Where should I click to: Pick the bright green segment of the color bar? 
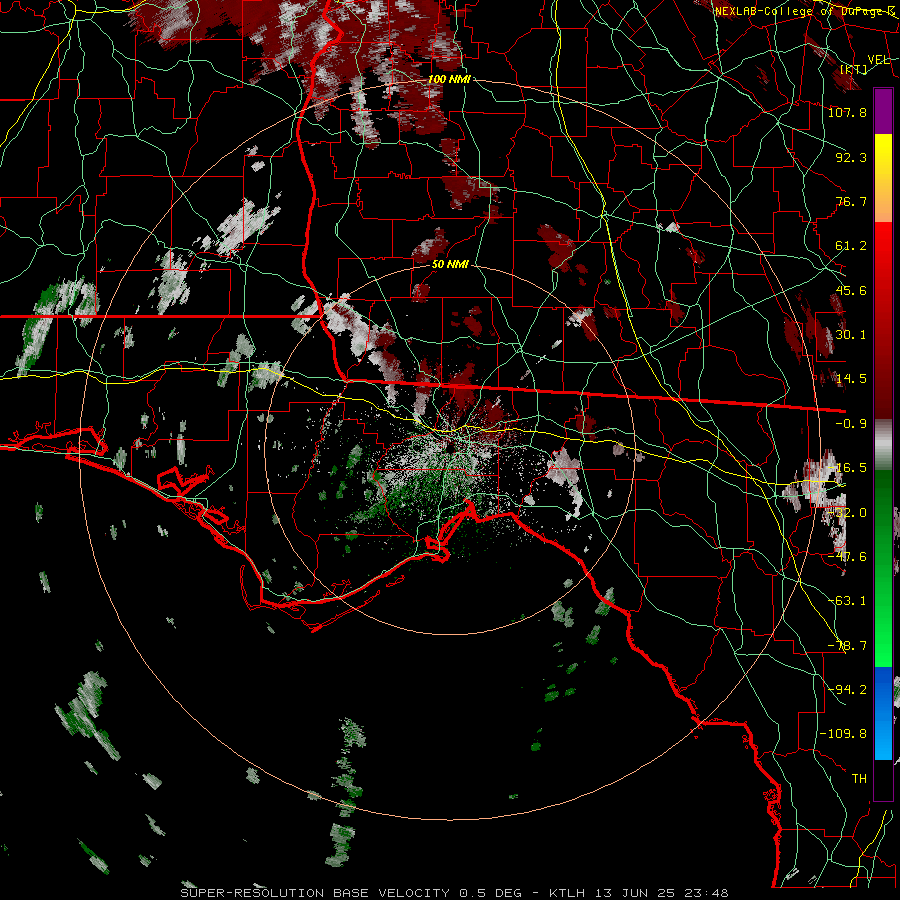click(x=883, y=620)
